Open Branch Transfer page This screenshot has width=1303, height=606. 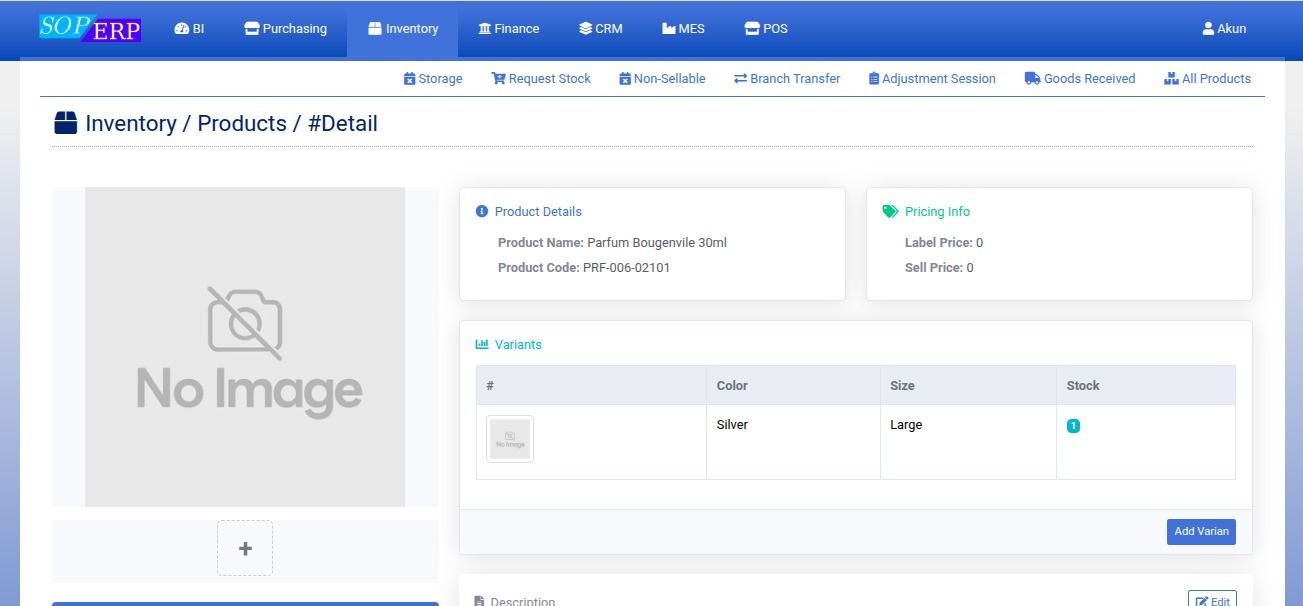[x=787, y=78]
